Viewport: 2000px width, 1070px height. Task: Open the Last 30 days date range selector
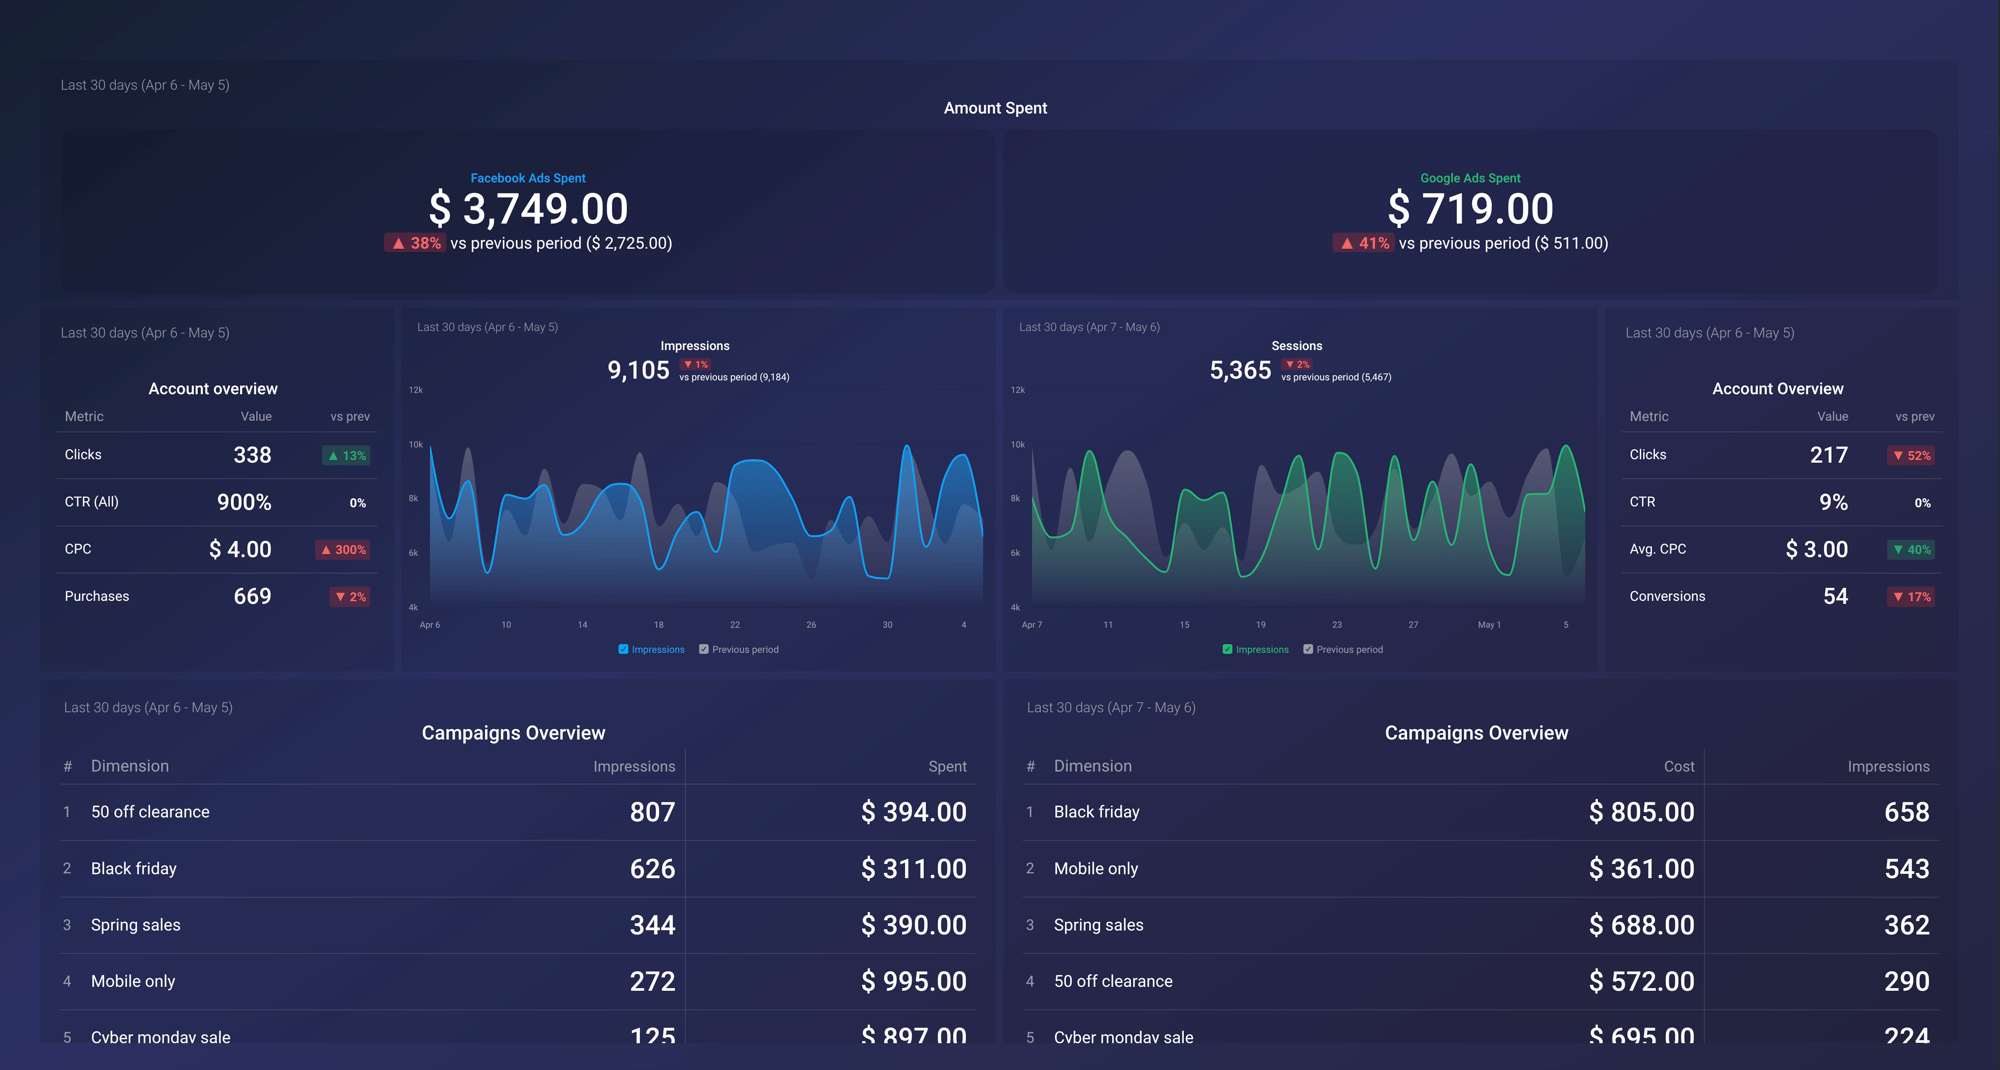click(145, 85)
